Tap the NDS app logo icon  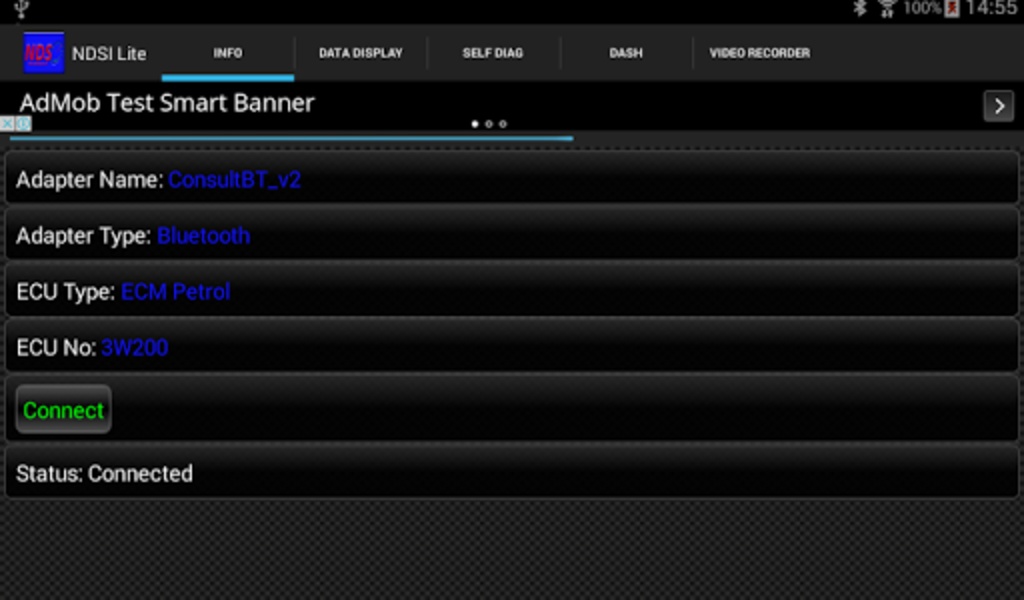44,53
